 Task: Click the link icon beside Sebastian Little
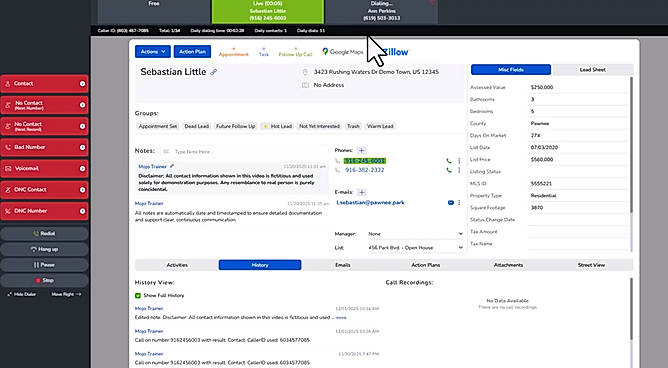click(213, 72)
